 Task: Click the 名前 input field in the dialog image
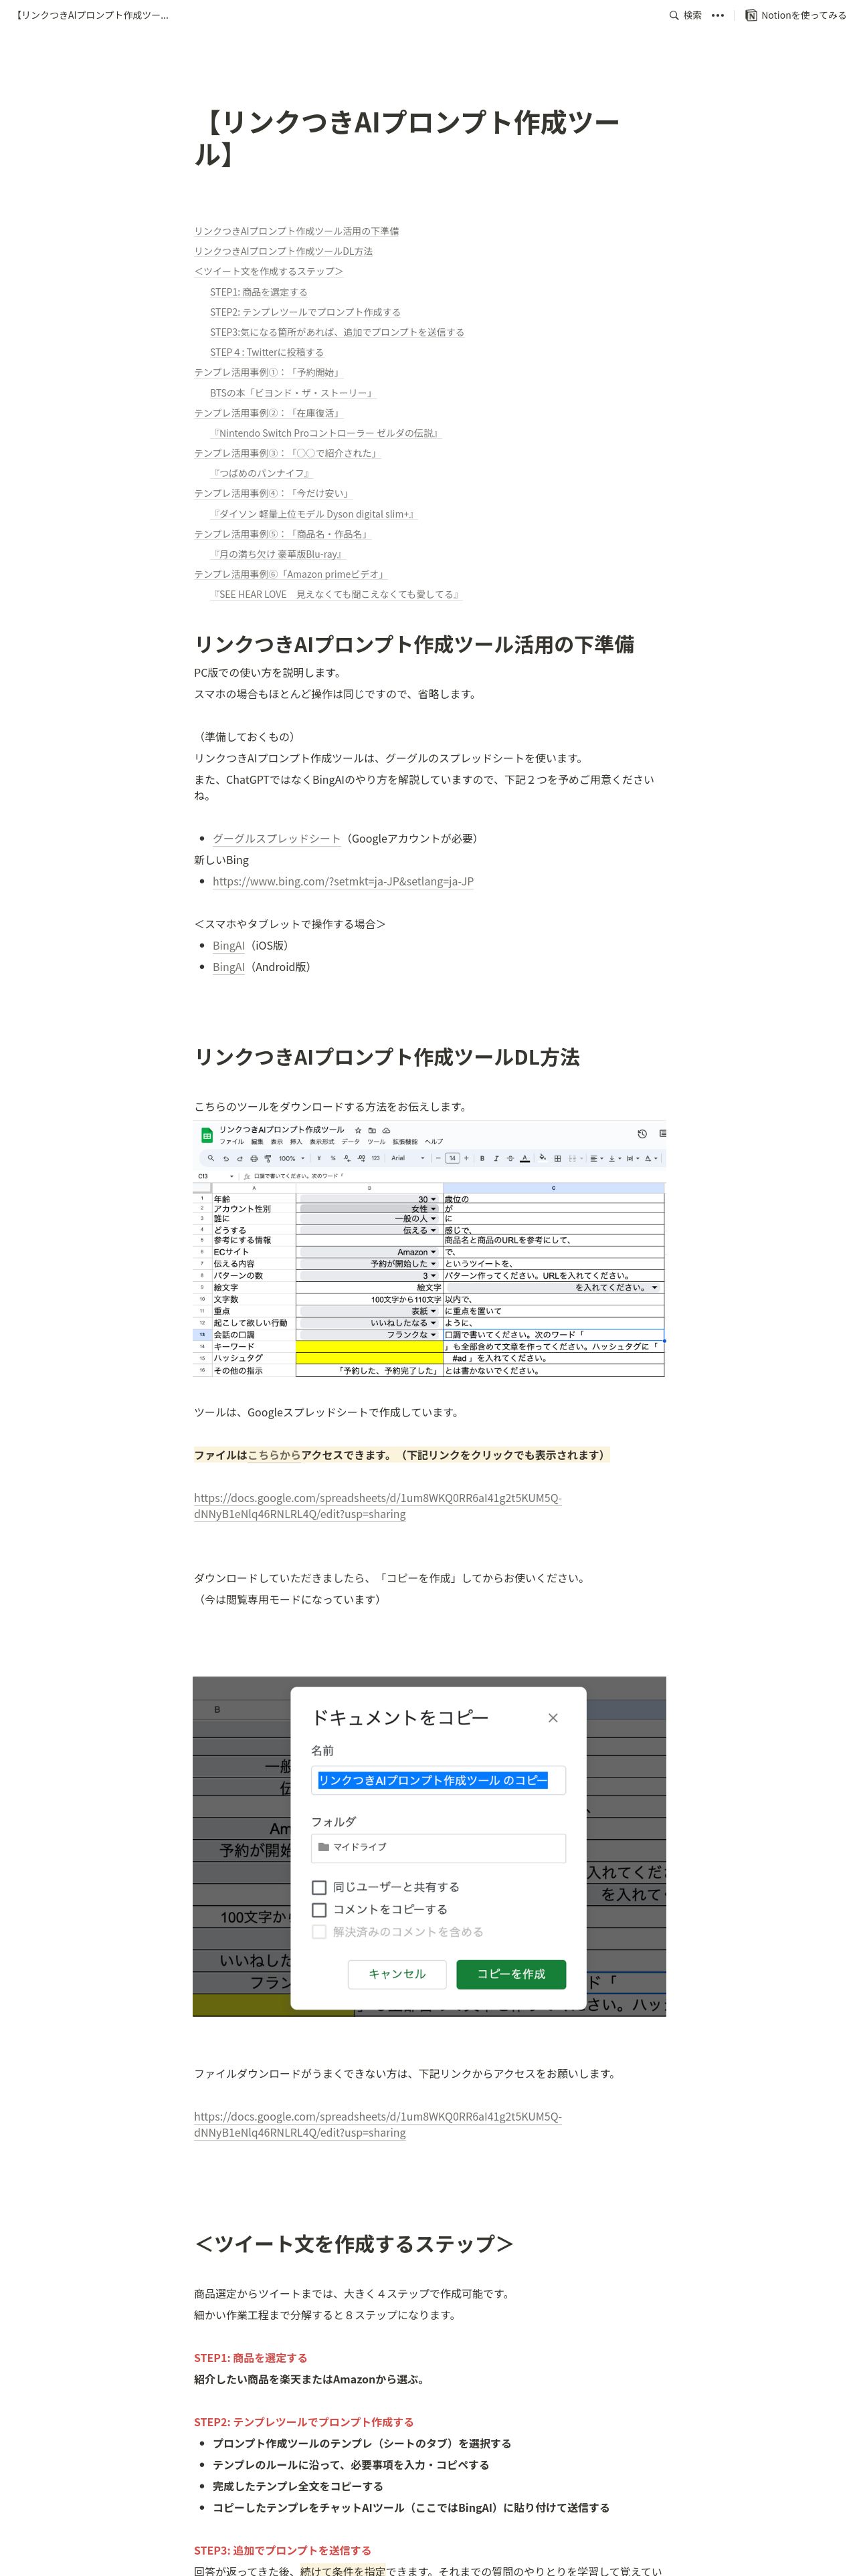[x=438, y=1780]
